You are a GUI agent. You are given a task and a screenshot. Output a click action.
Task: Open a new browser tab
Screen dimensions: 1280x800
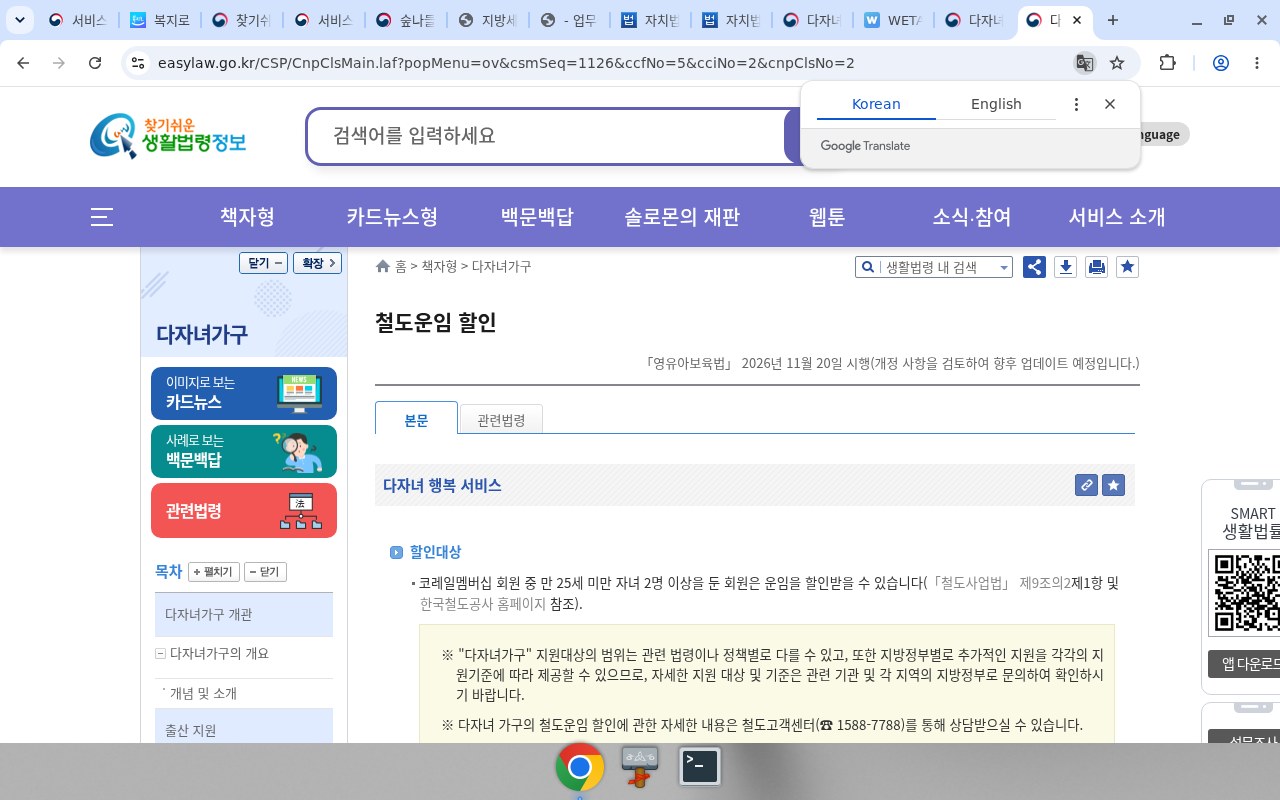1113,20
